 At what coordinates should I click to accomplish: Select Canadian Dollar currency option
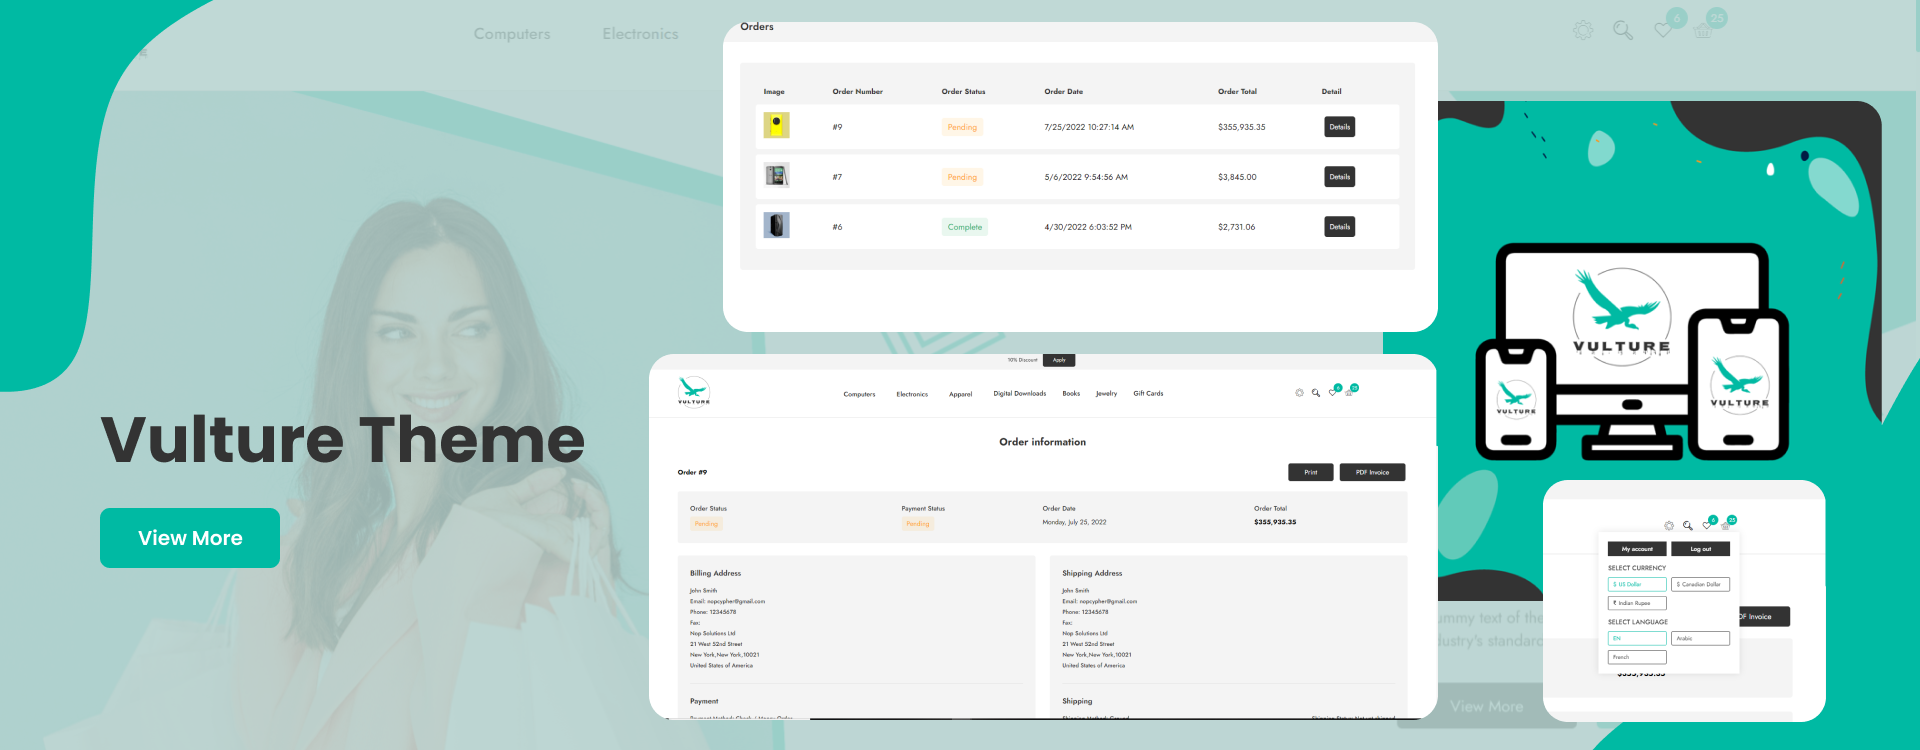[1700, 584]
